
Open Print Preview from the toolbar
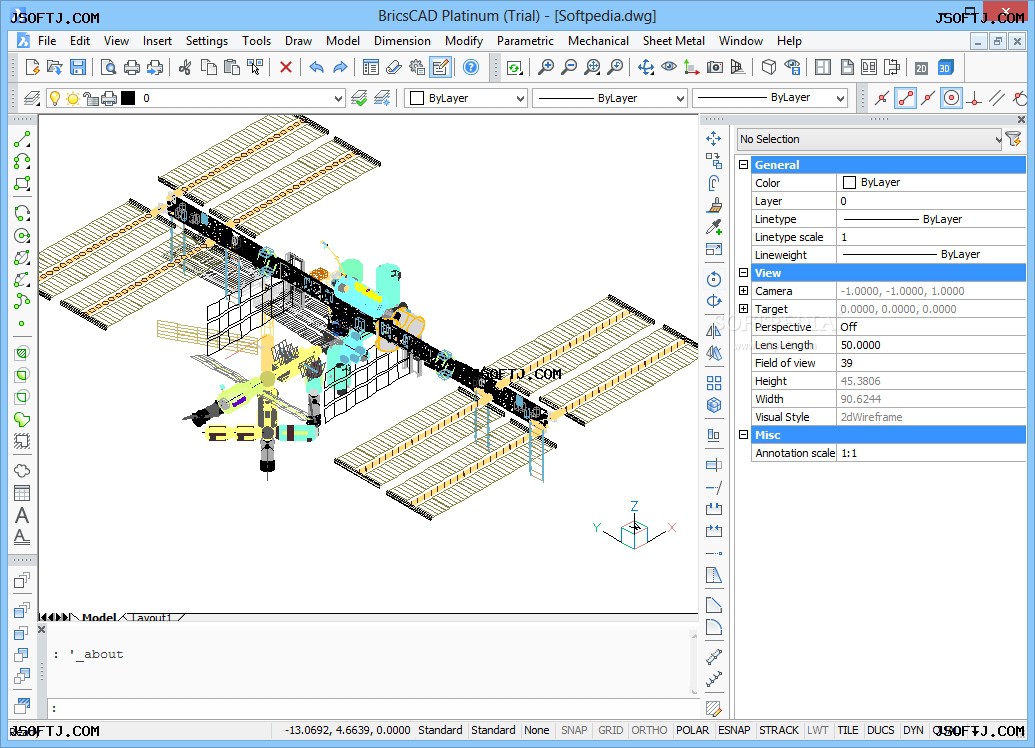point(108,67)
